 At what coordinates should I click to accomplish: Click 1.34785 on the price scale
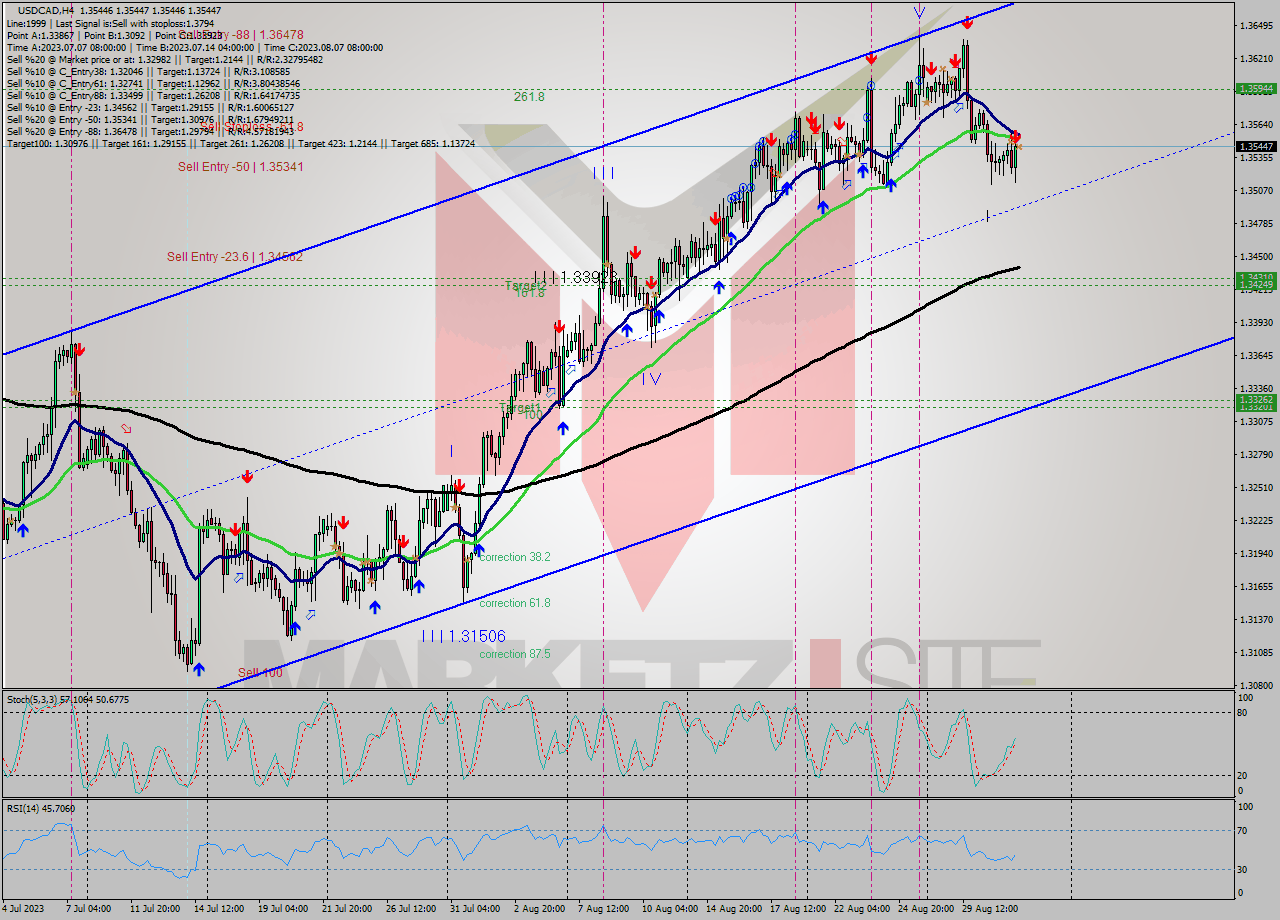[x=1258, y=224]
